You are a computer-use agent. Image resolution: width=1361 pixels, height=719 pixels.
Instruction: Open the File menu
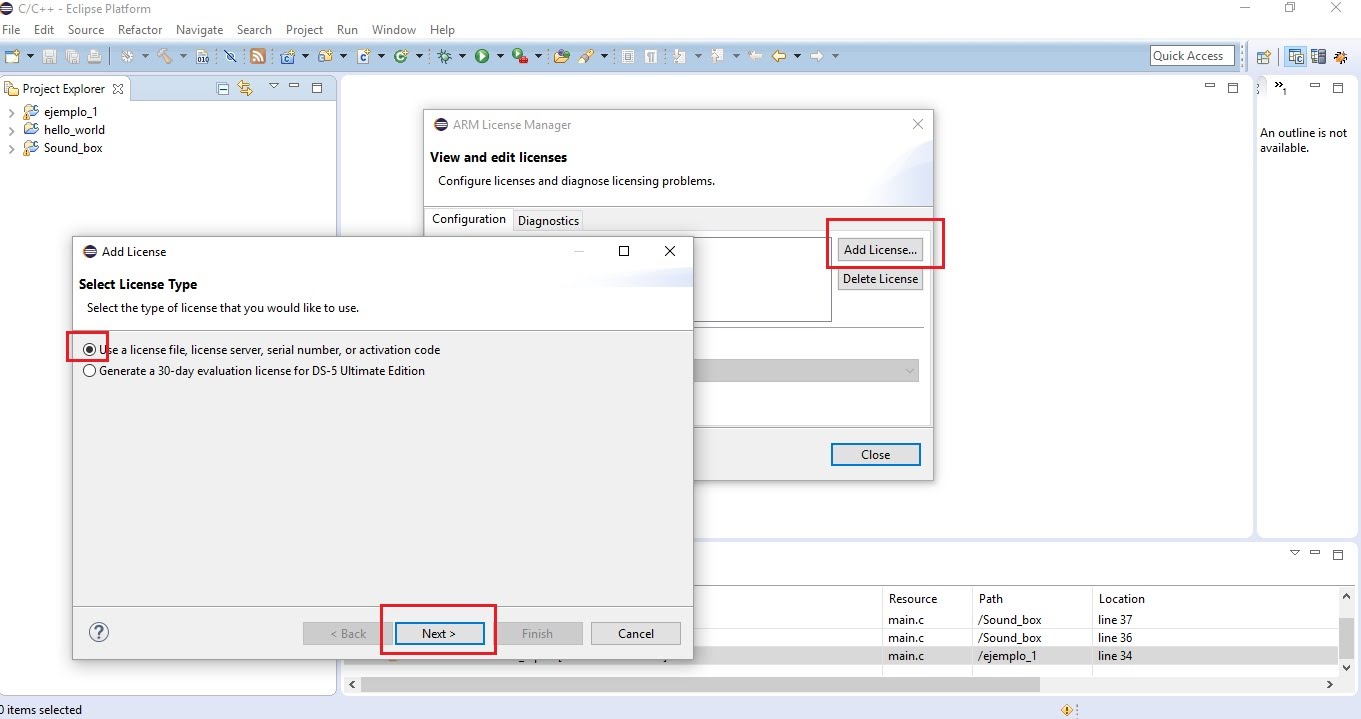(11, 30)
